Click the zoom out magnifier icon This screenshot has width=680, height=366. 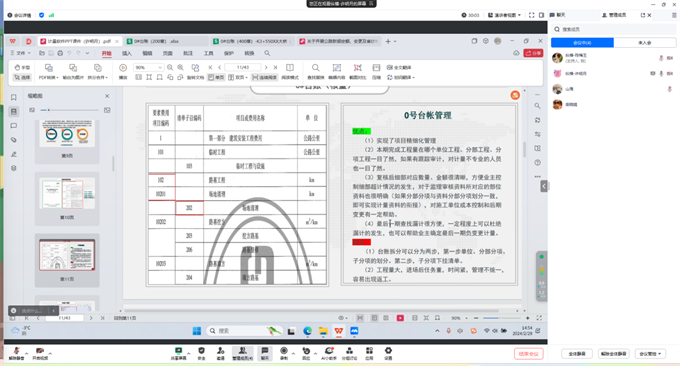[x=170, y=68]
